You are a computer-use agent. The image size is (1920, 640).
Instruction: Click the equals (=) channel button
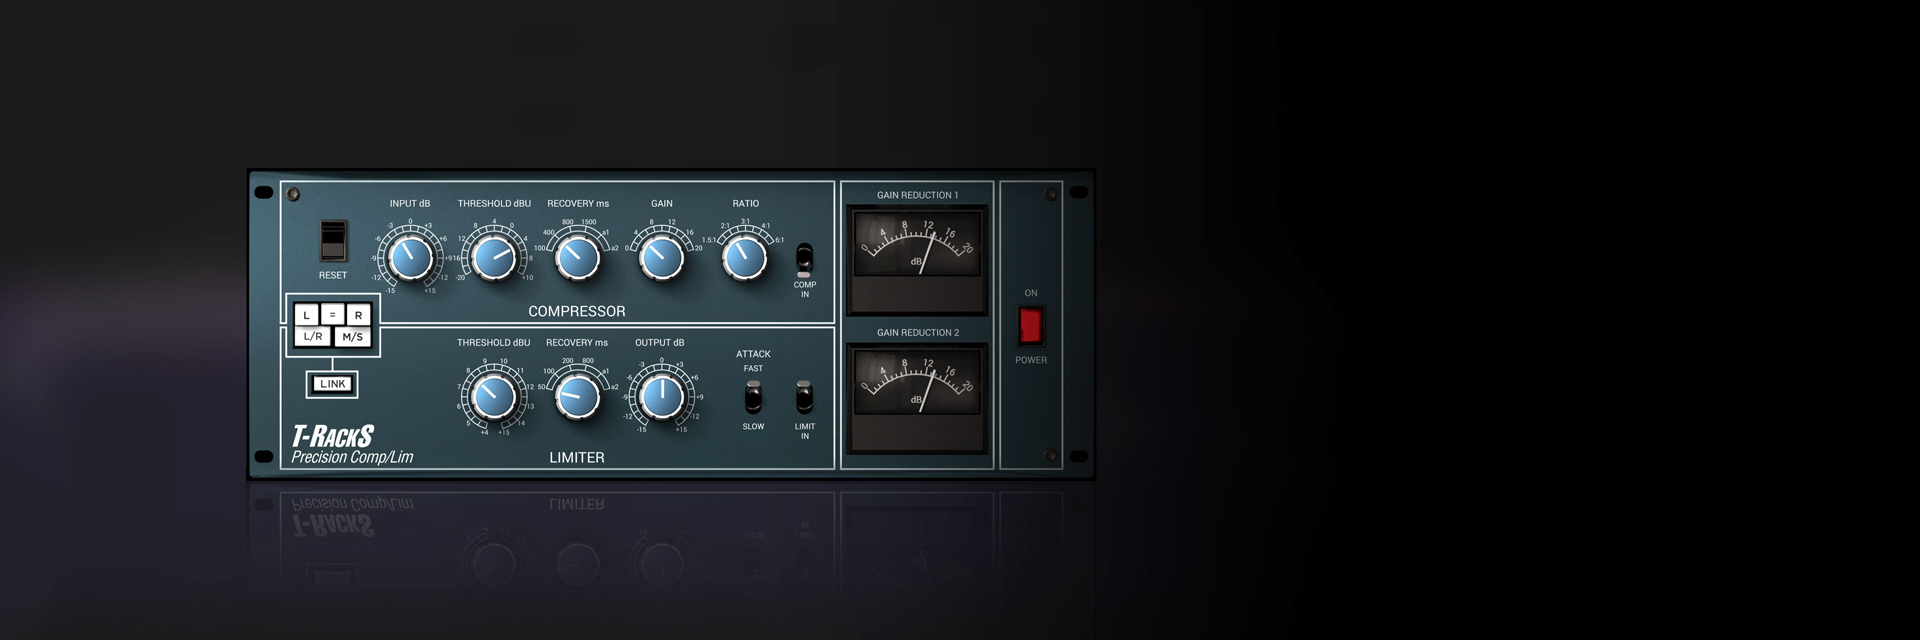333,315
